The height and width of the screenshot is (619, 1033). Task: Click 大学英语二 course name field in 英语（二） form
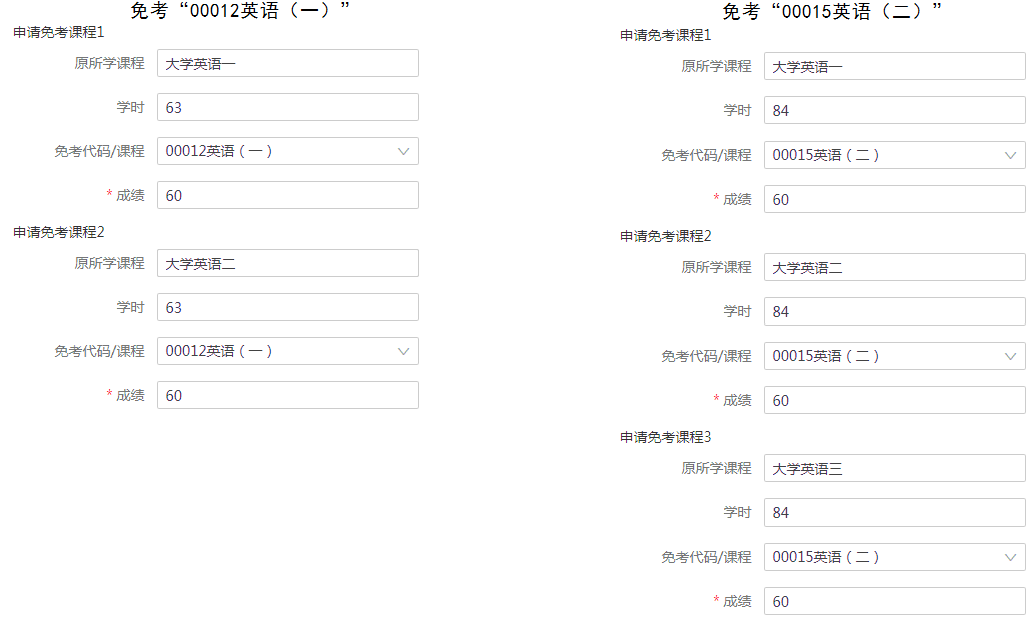pyautogui.click(x=894, y=267)
